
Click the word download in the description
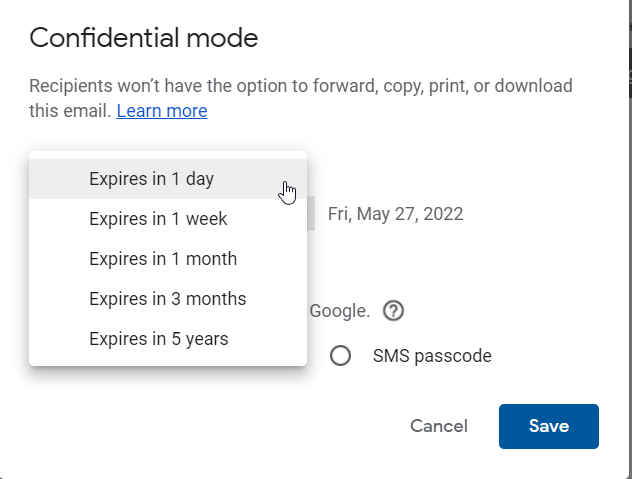pos(534,86)
